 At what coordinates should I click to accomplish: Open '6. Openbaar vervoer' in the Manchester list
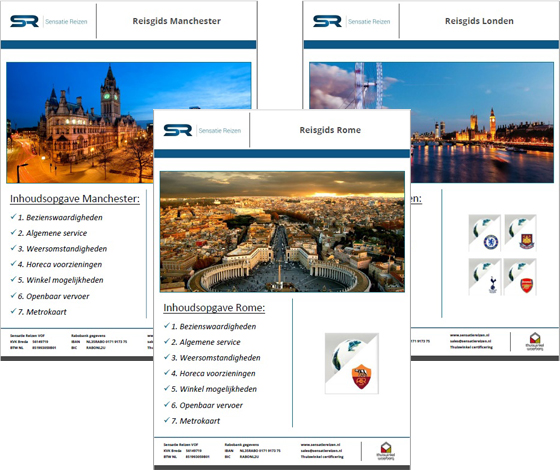[x=54, y=296]
